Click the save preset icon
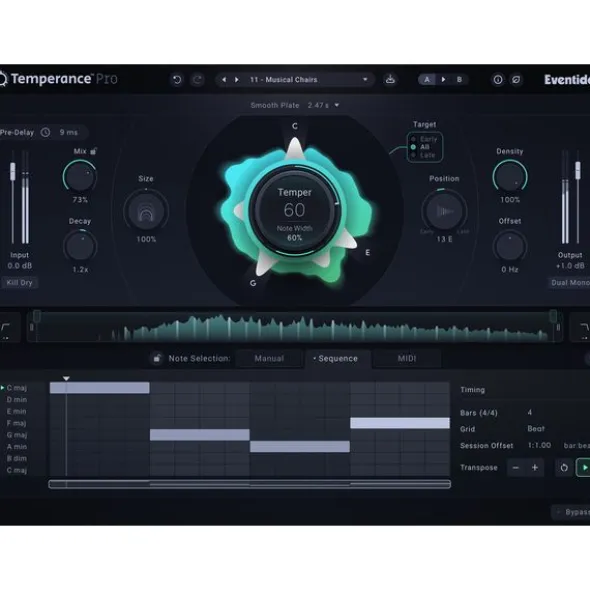This screenshot has height=591, width=590. pos(390,80)
